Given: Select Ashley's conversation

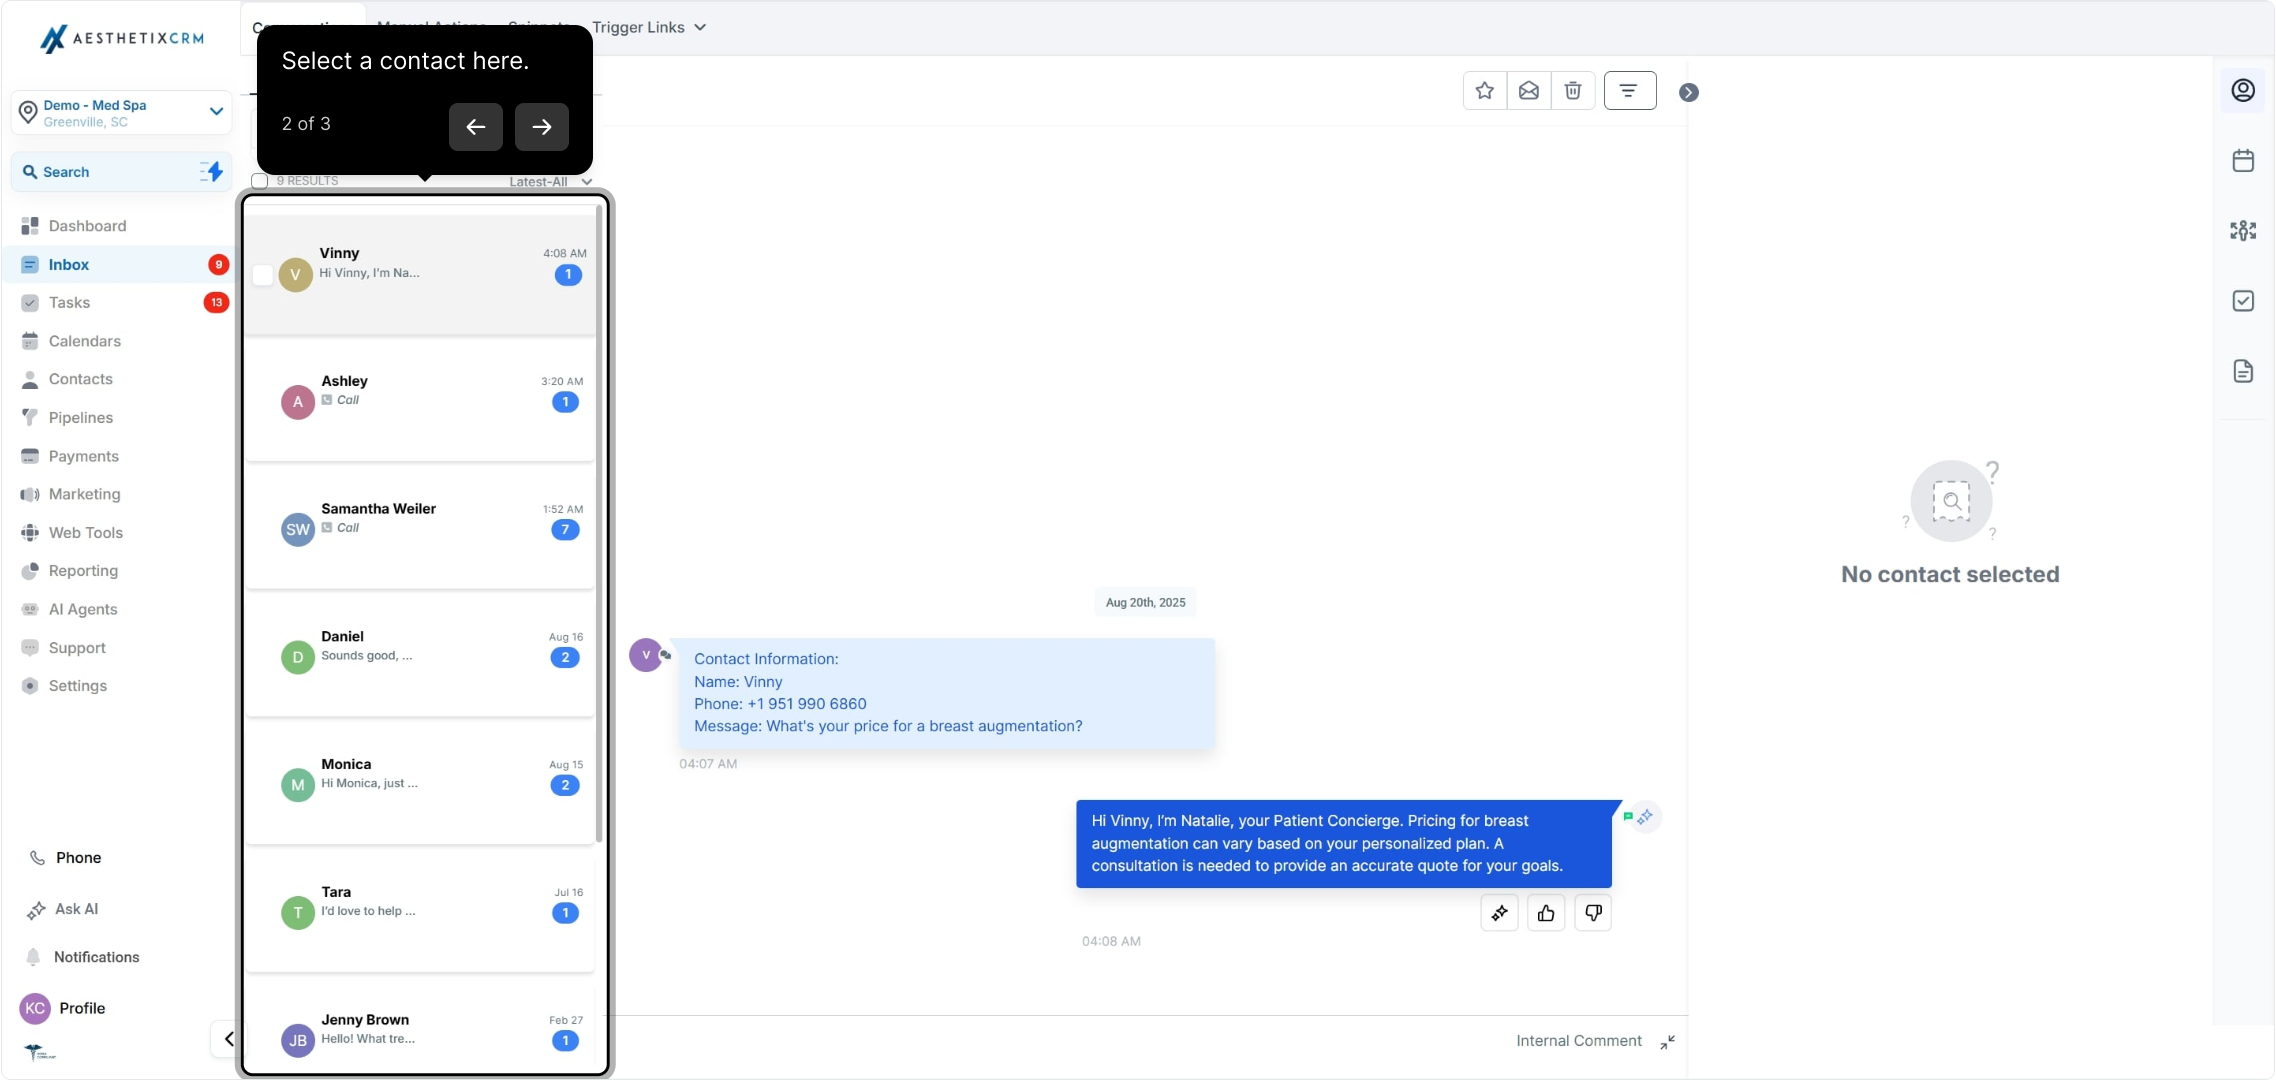Looking at the screenshot, I should coord(420,400).
